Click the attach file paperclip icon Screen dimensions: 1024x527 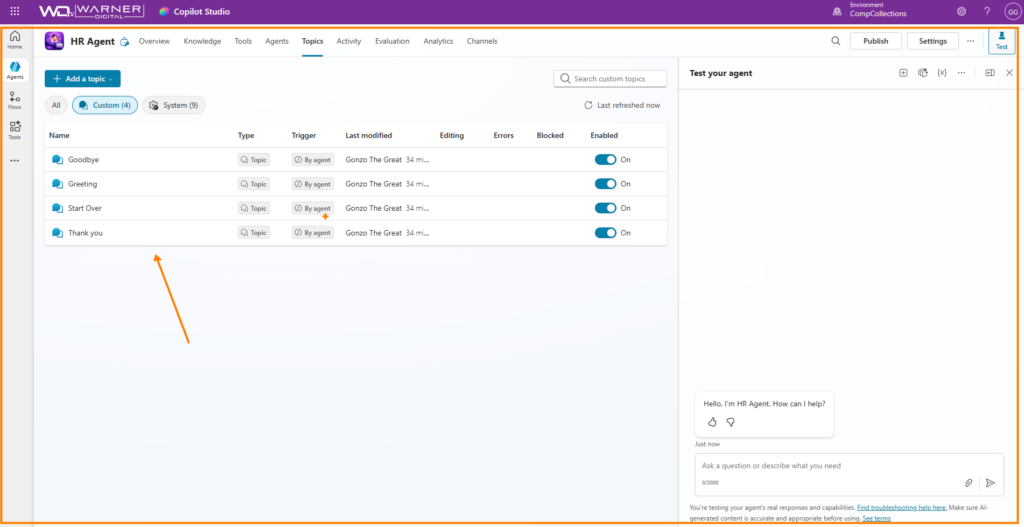[x=968, y=482]
